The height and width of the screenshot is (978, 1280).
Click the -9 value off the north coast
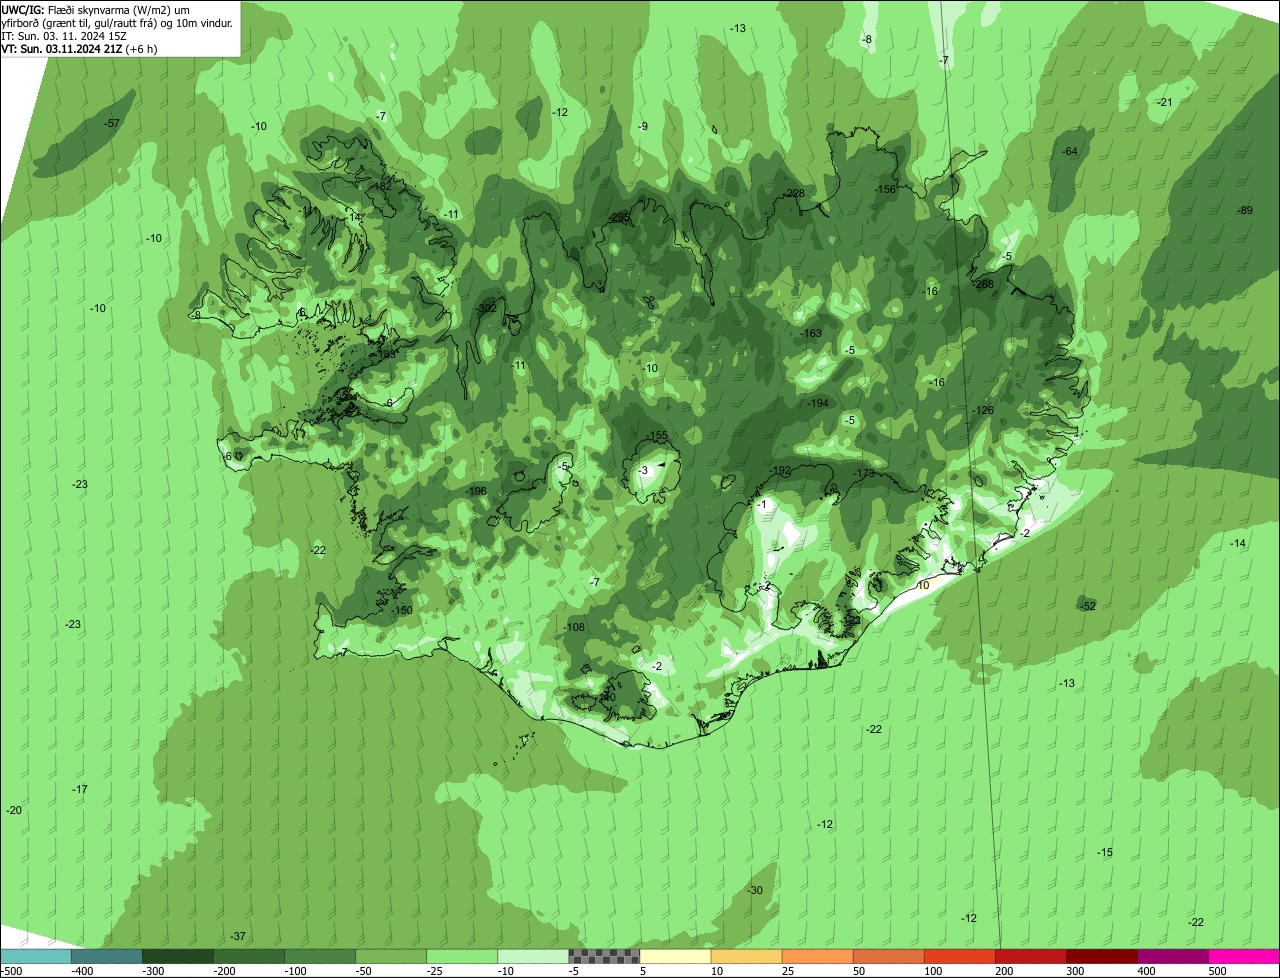[x=644, y=126]
